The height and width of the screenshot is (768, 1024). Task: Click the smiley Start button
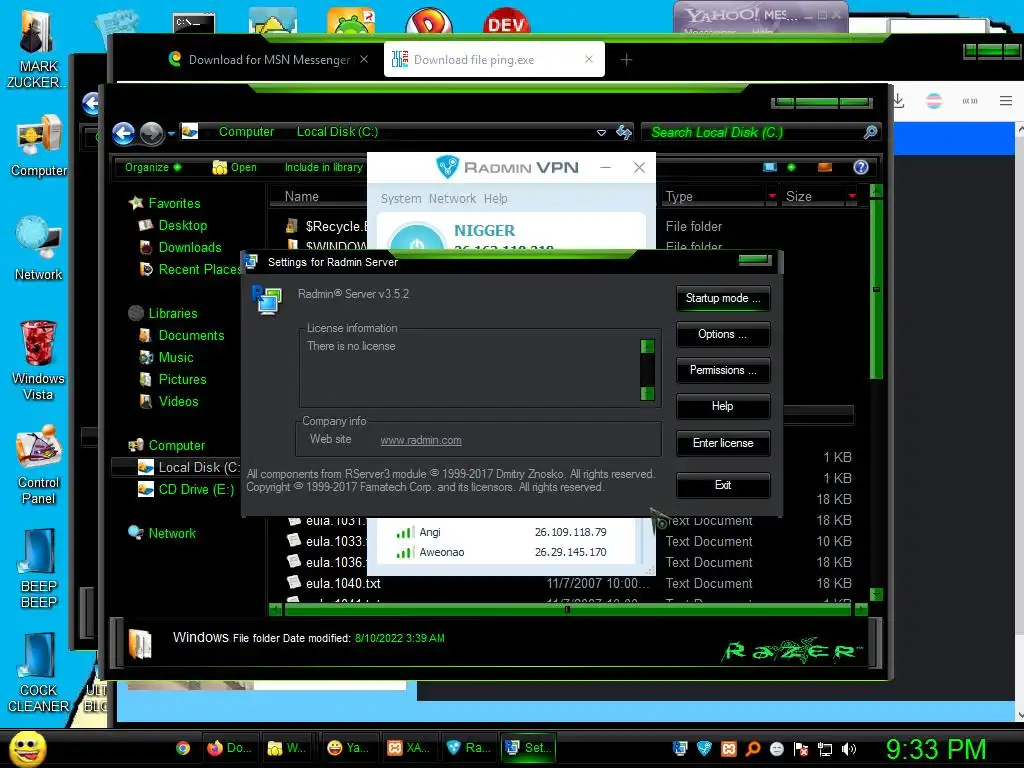pos(27,748)
